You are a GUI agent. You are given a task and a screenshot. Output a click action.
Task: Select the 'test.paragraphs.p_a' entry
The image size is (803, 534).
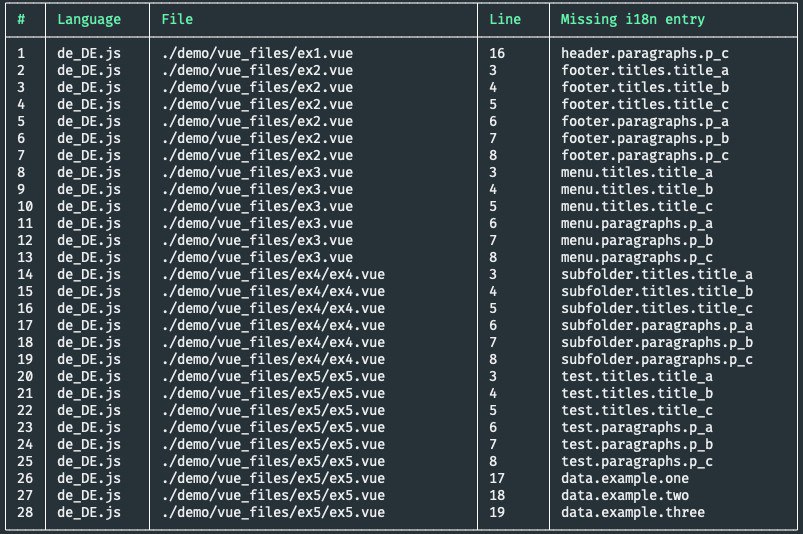637,427
